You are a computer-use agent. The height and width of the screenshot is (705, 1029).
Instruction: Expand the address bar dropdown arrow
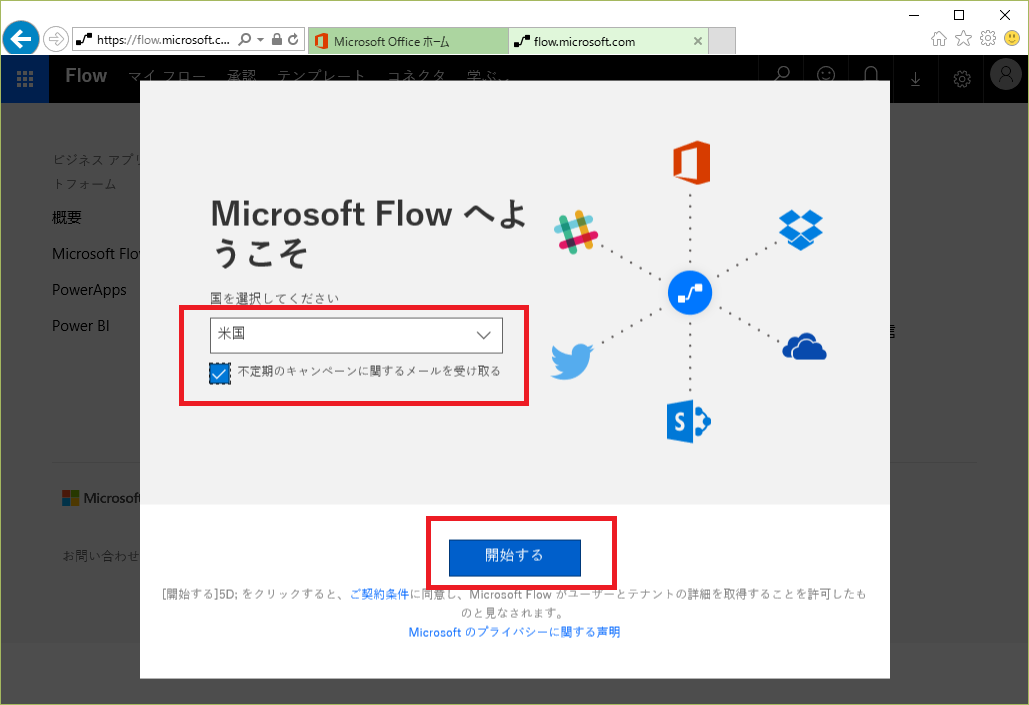pos(261,39)
